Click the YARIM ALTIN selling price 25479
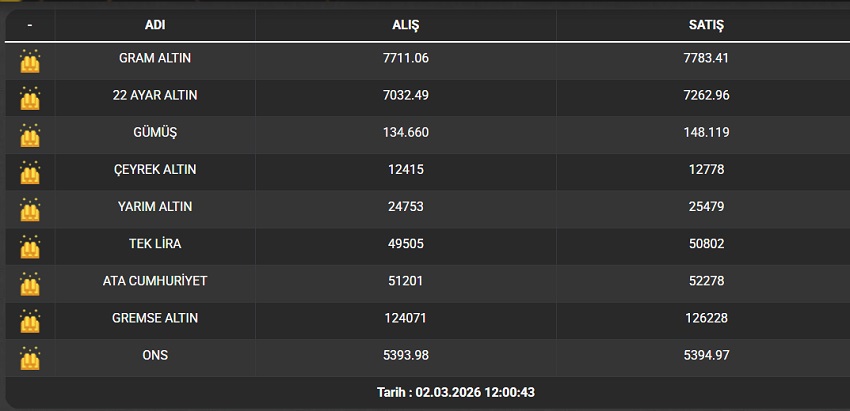 point(706,207)
